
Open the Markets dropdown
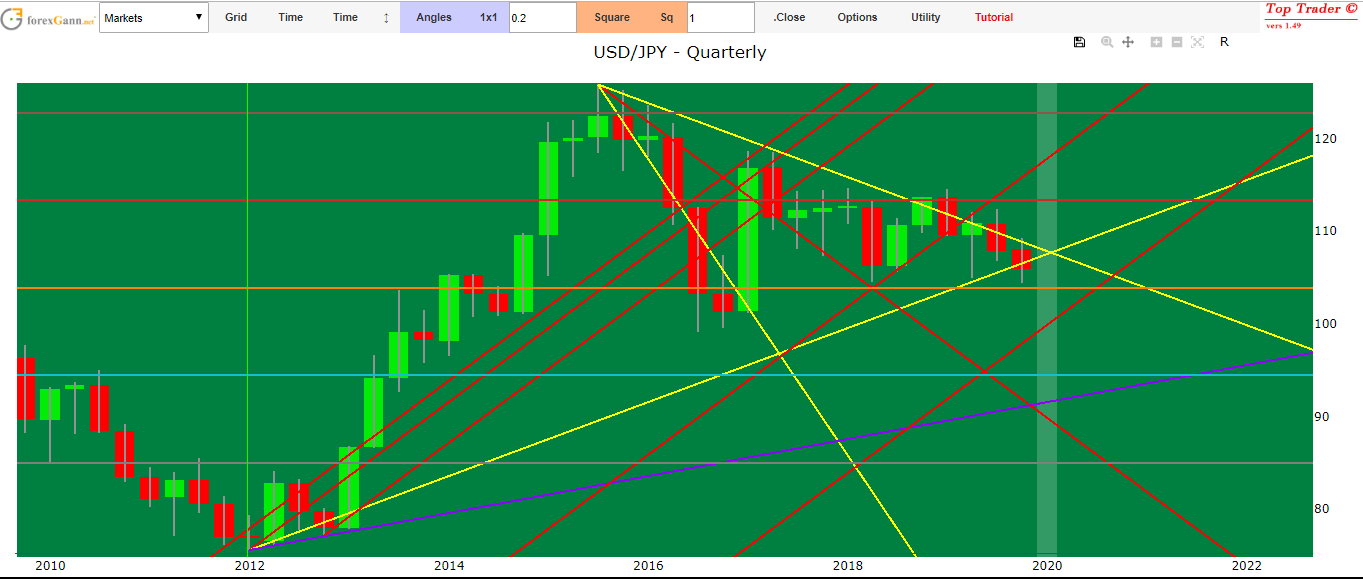(x=154, y=18)
